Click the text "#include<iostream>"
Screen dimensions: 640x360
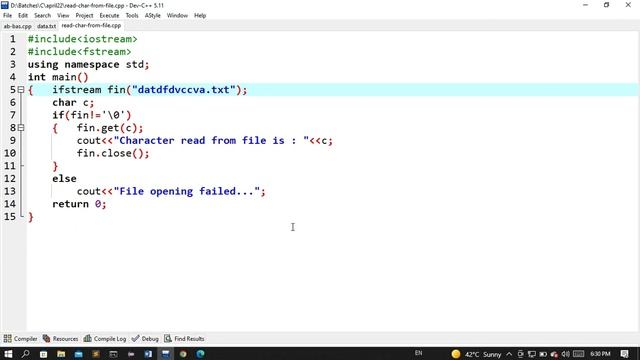[x=82, y=39]
